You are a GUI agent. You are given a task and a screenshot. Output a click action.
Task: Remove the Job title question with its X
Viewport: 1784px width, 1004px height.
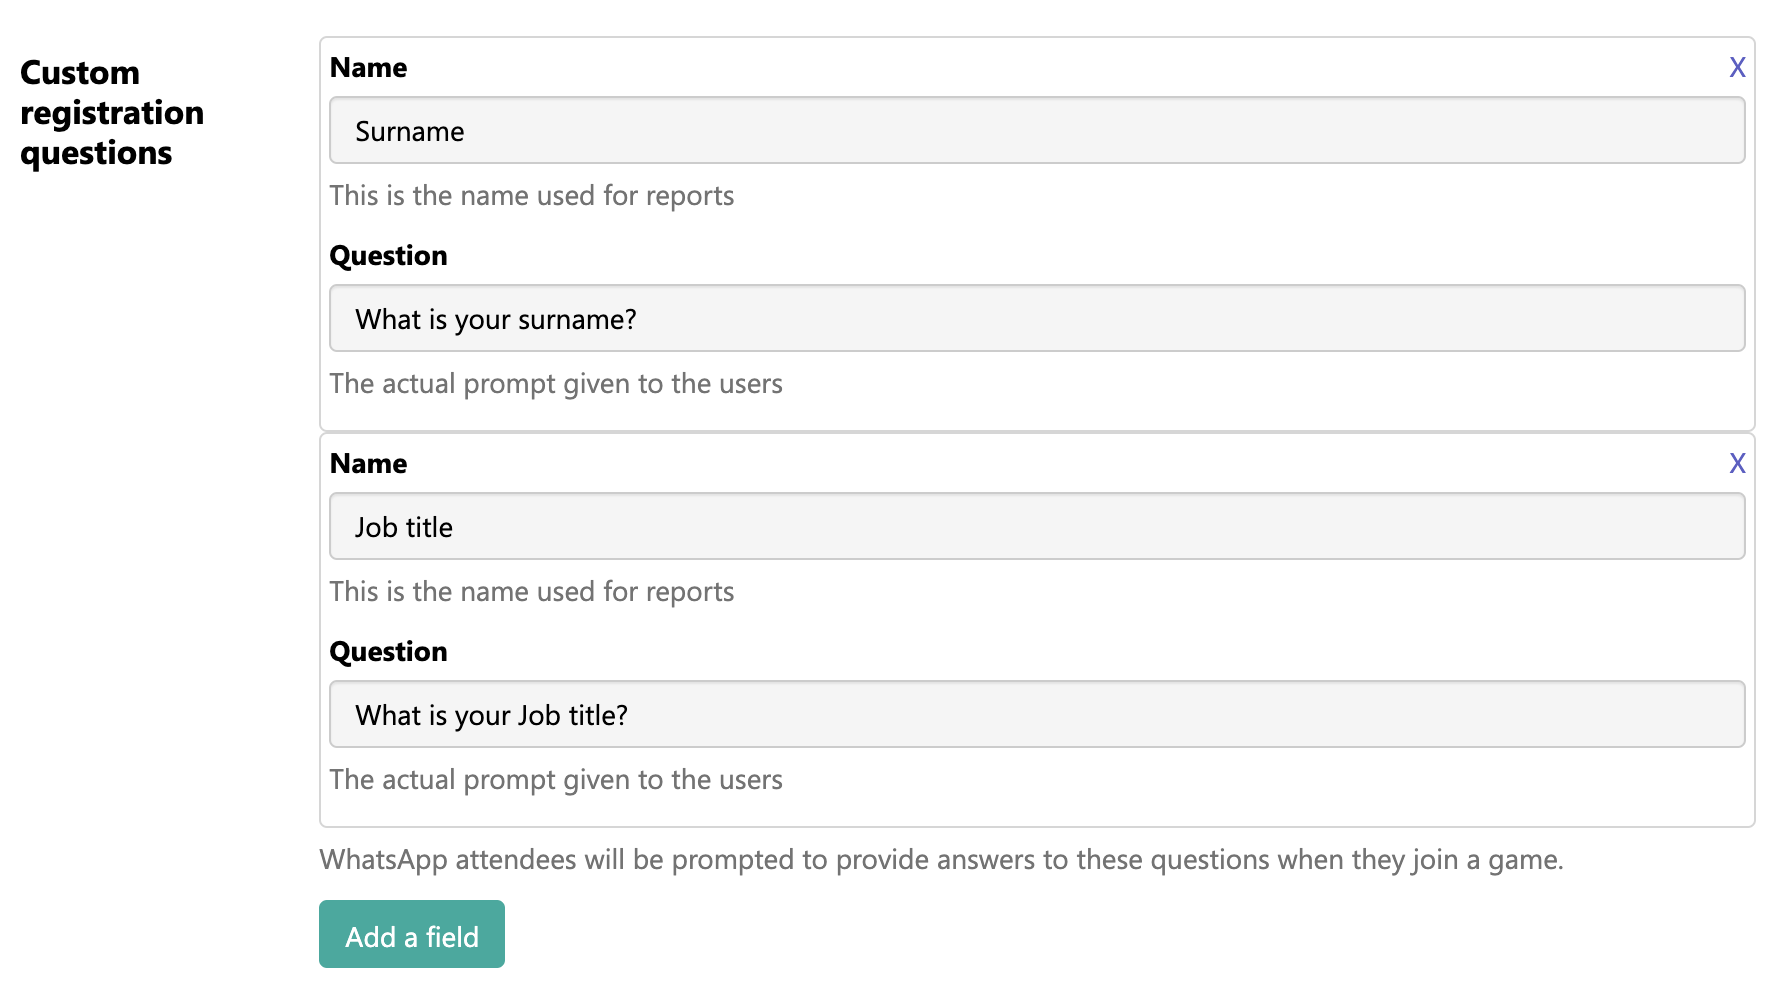(x=1737, y=464)
